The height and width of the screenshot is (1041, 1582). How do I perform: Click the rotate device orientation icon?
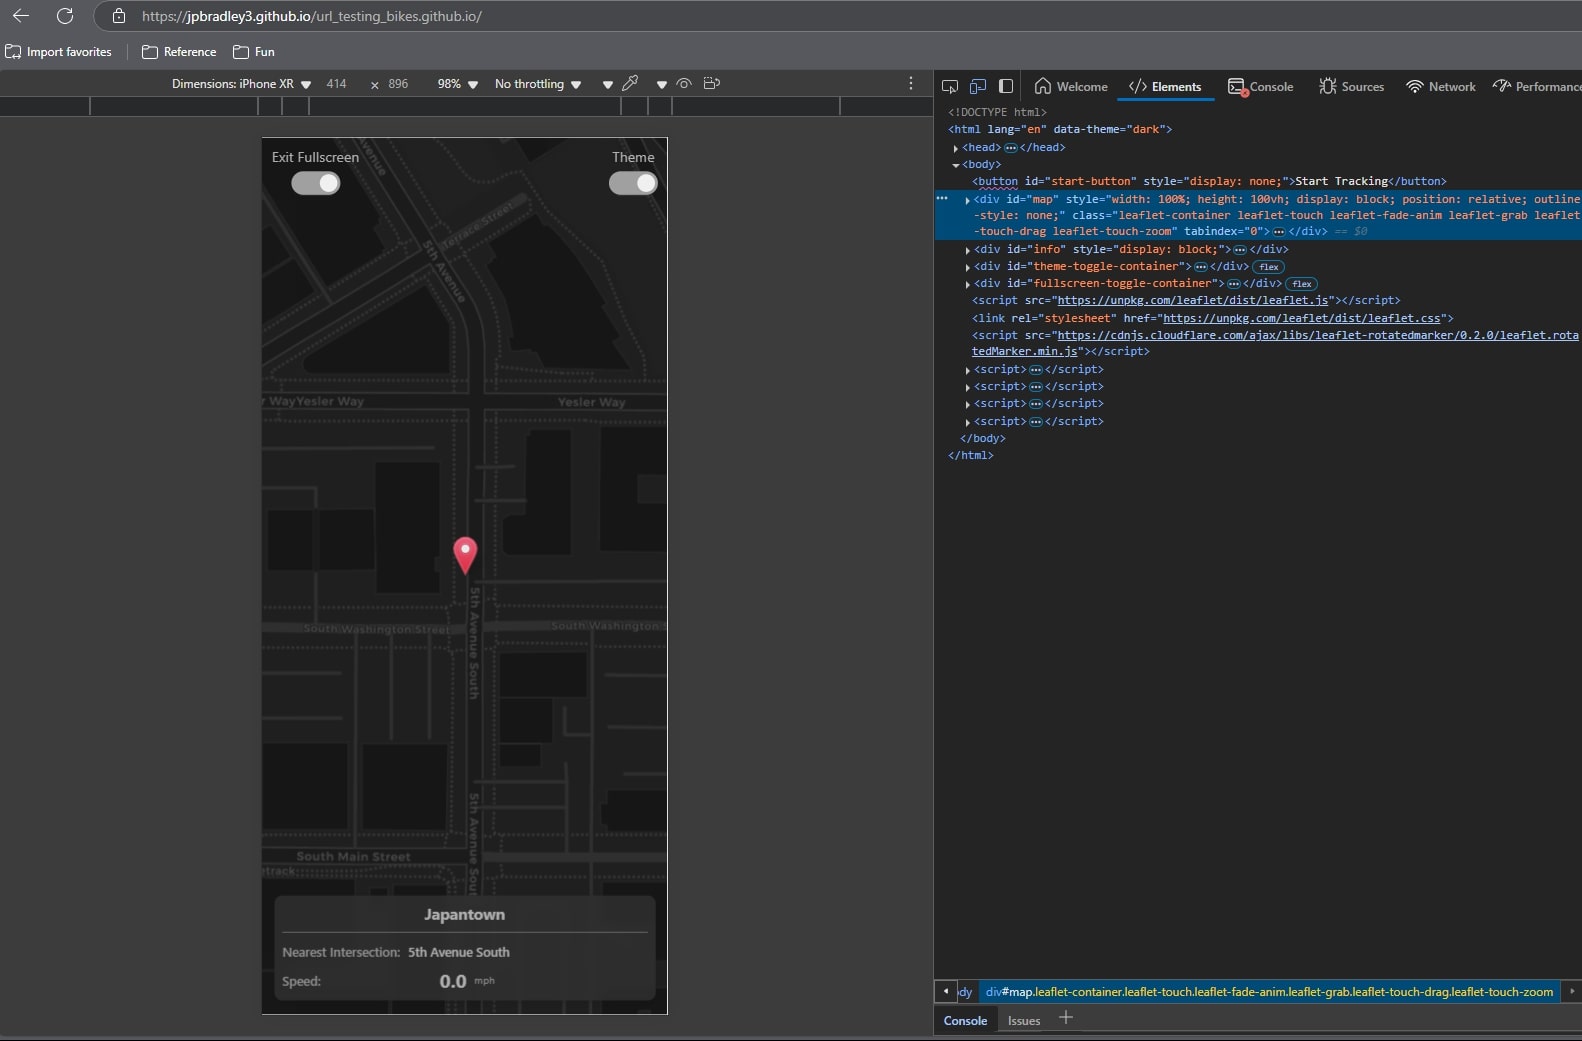click(712, 83)
